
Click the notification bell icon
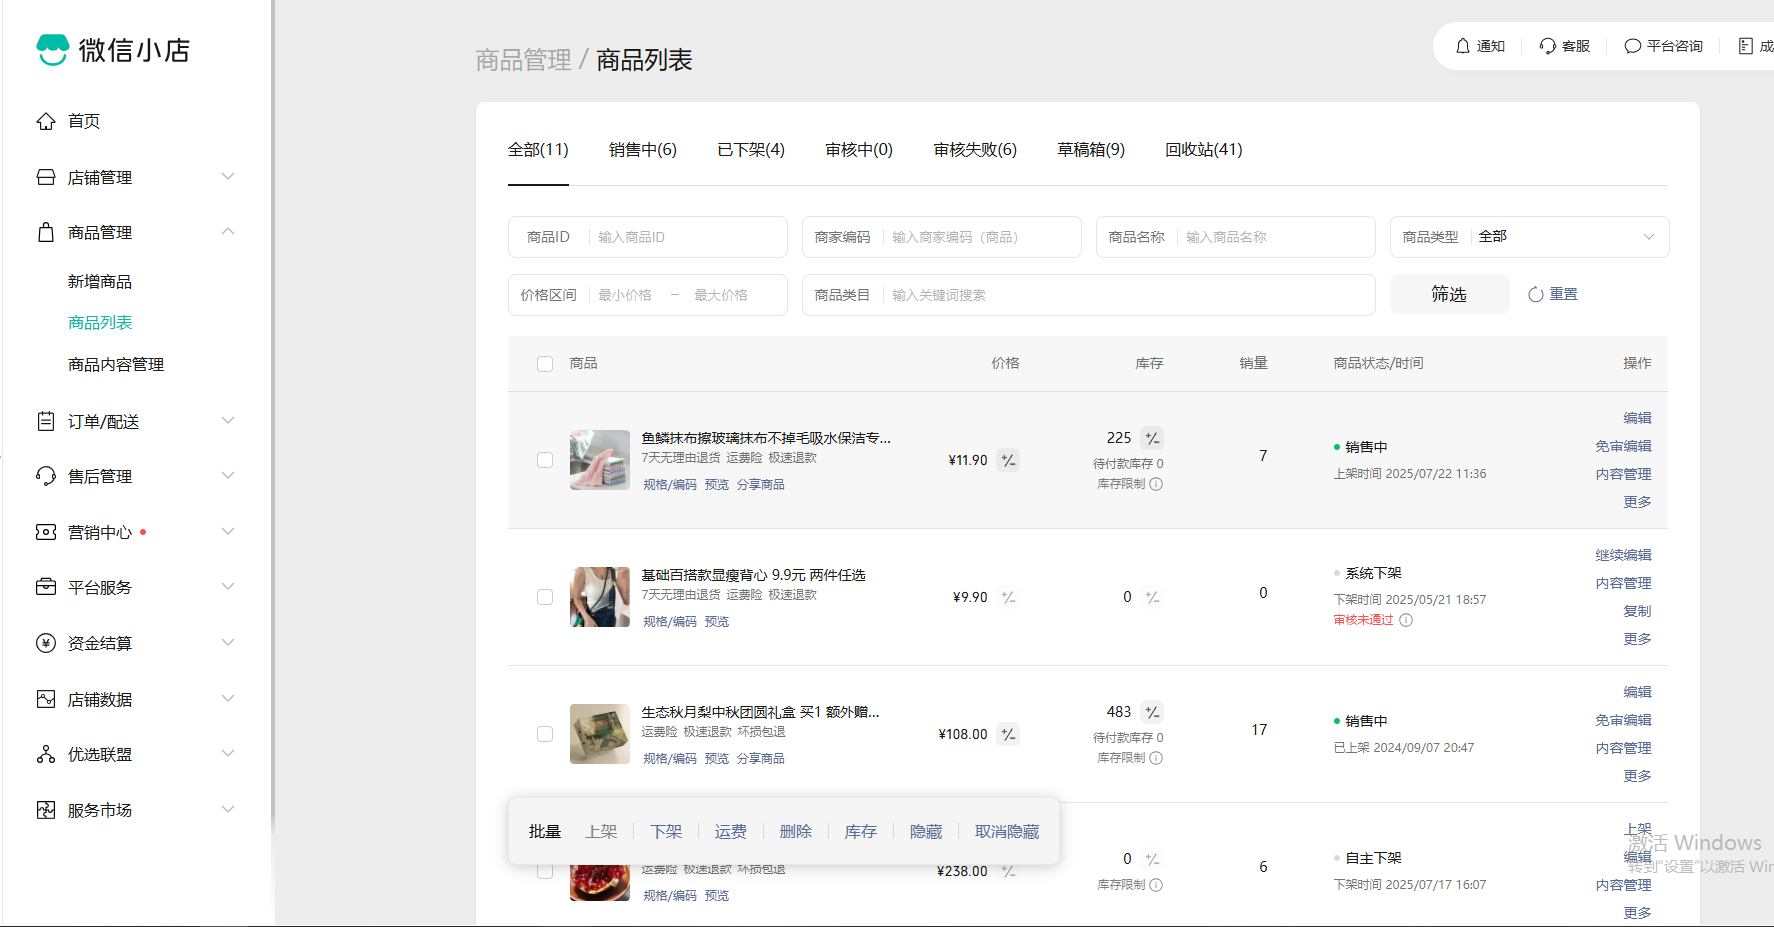[x=1463, y=46]
